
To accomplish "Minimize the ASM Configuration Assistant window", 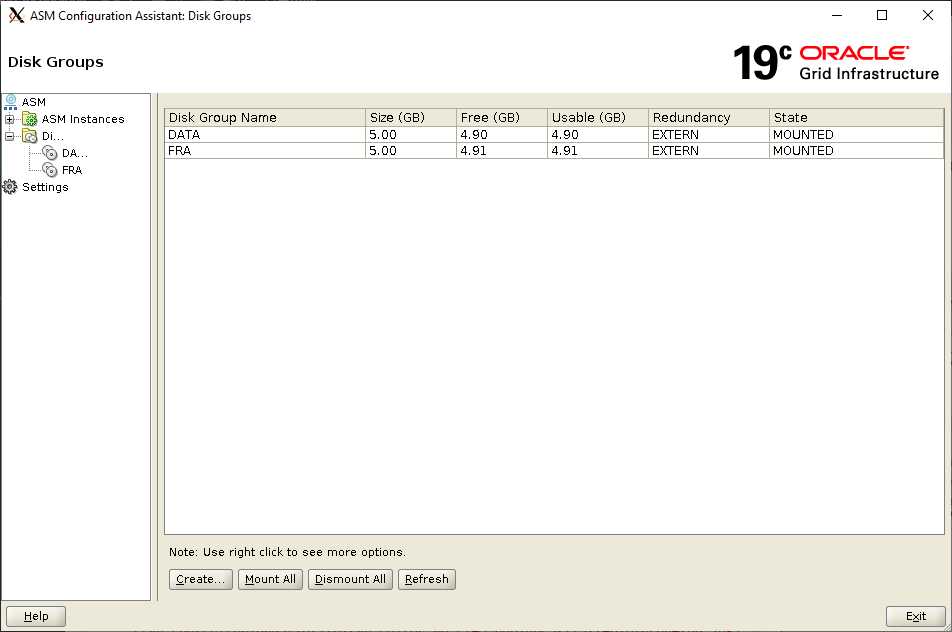I will click(x=837, y=15).
